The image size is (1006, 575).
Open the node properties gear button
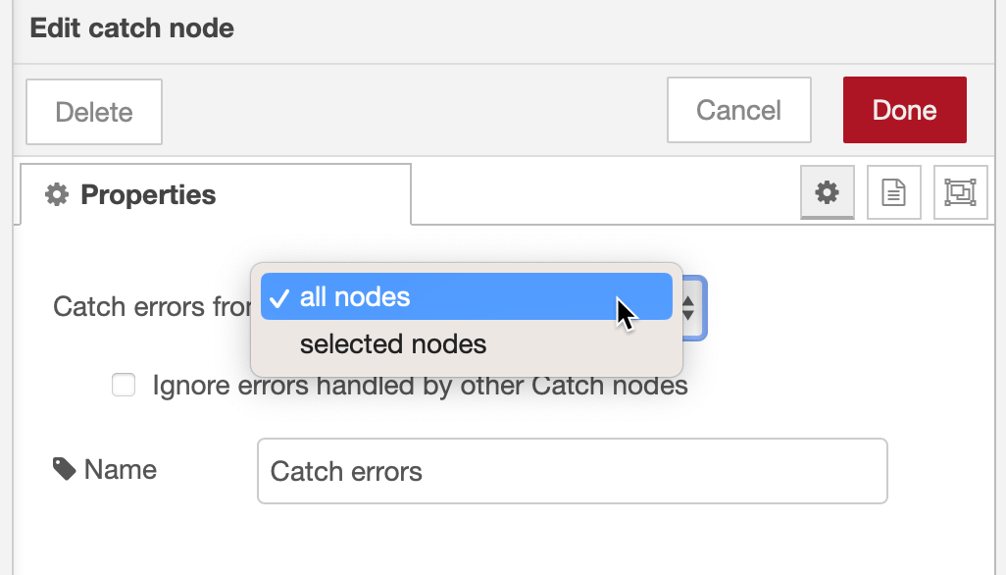tap(827, 193)
